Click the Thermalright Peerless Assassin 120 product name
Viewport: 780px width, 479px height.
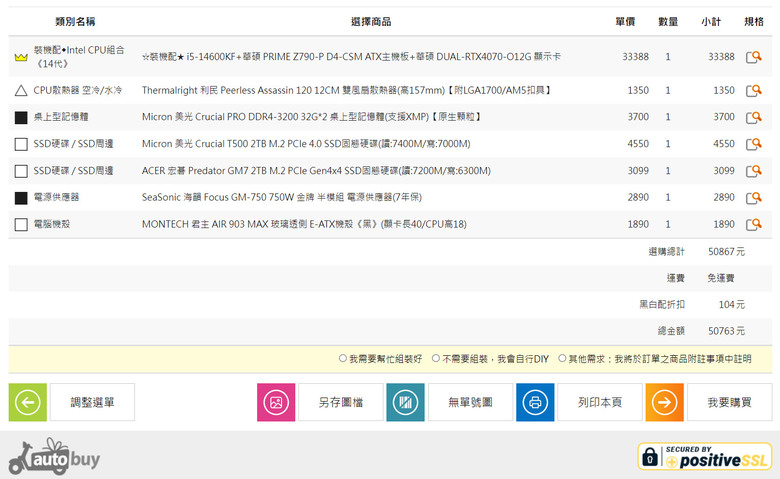347,90
